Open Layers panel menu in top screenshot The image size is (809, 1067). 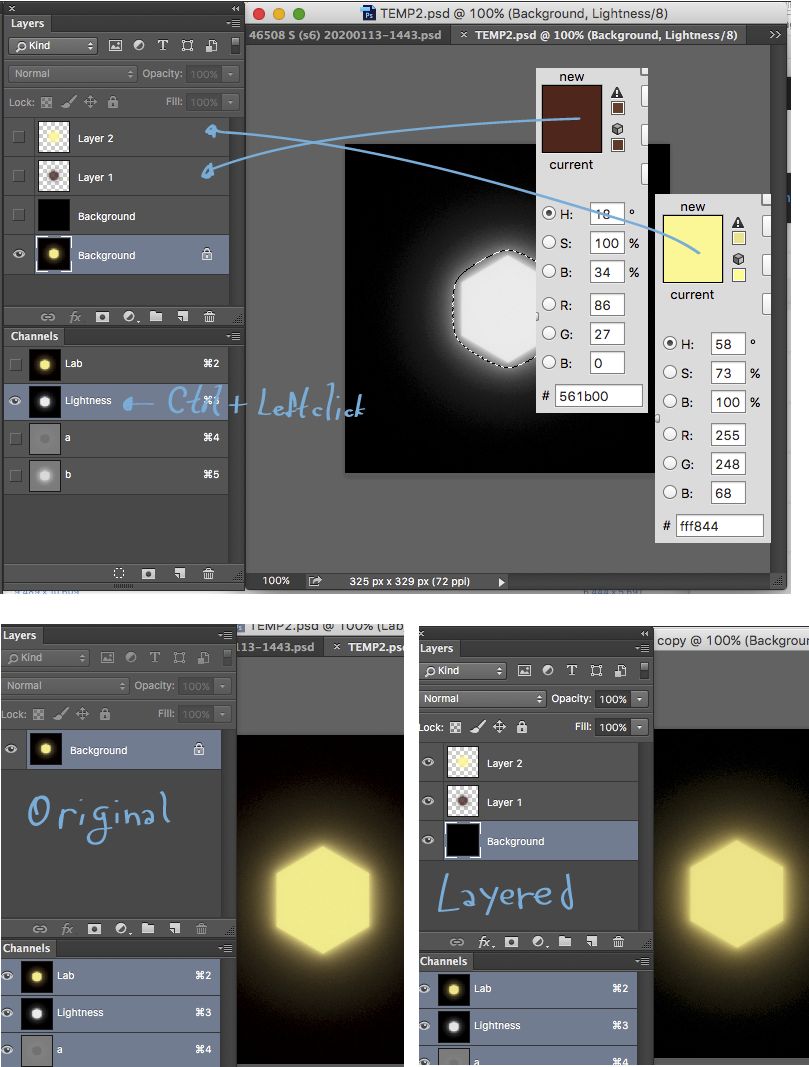click(x=233, y=23)
